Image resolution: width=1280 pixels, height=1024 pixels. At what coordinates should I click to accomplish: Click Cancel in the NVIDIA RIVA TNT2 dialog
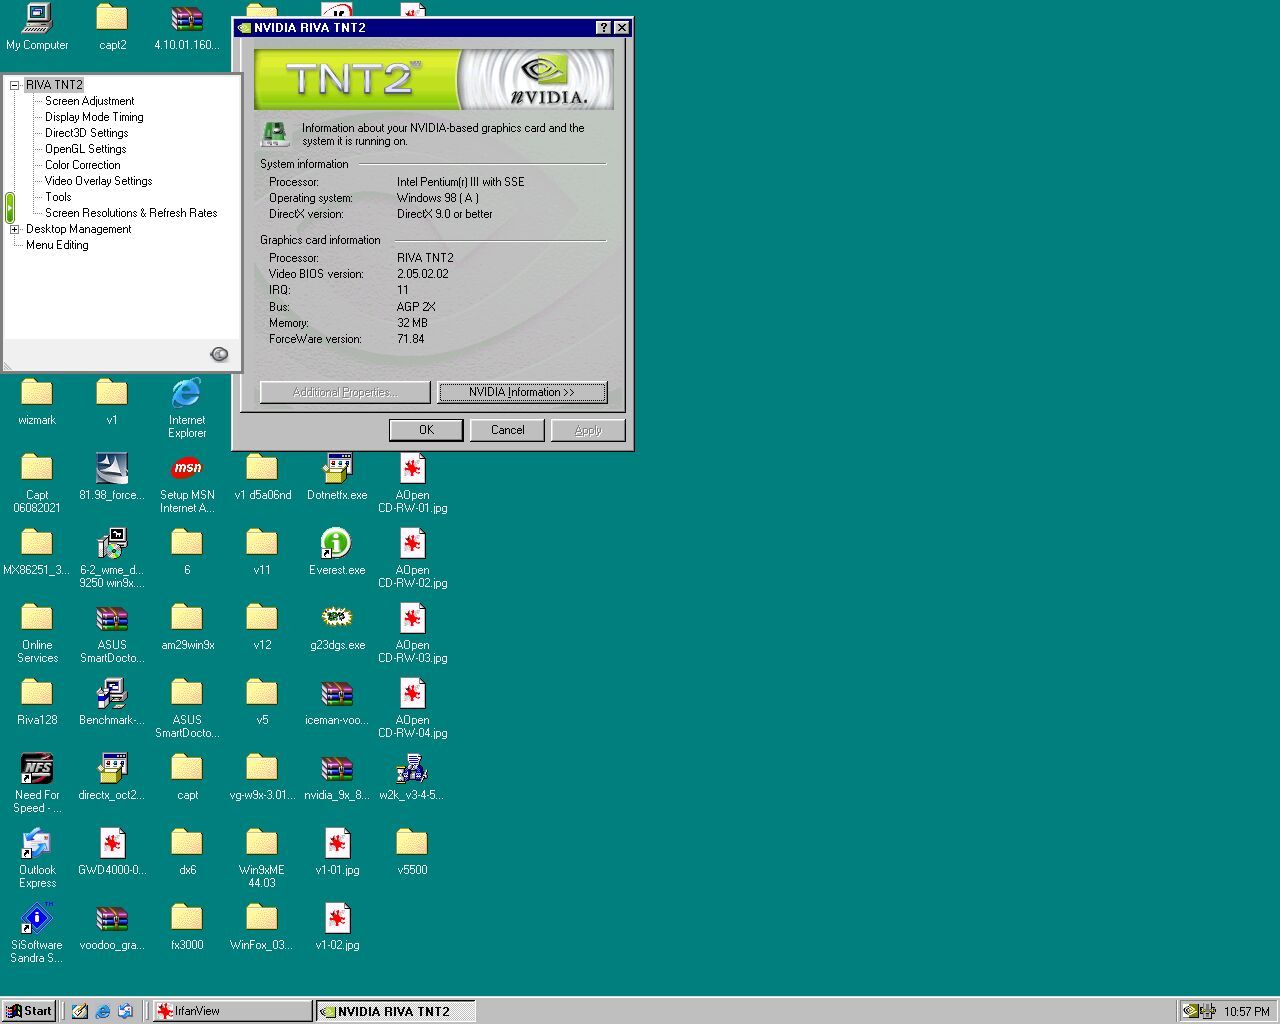(507, 430)
